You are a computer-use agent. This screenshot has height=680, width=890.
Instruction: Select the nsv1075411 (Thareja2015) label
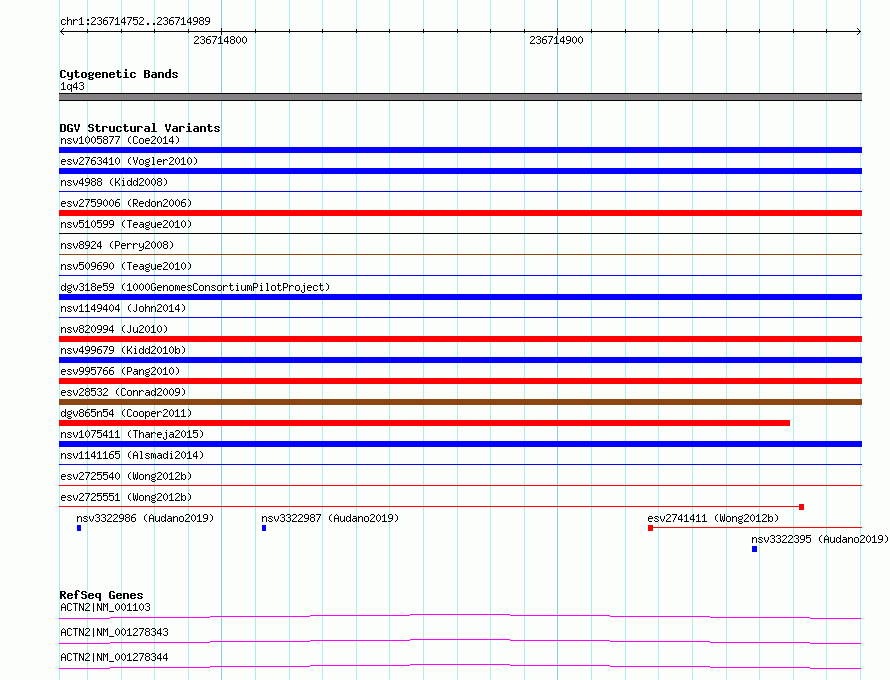(132, 434)
